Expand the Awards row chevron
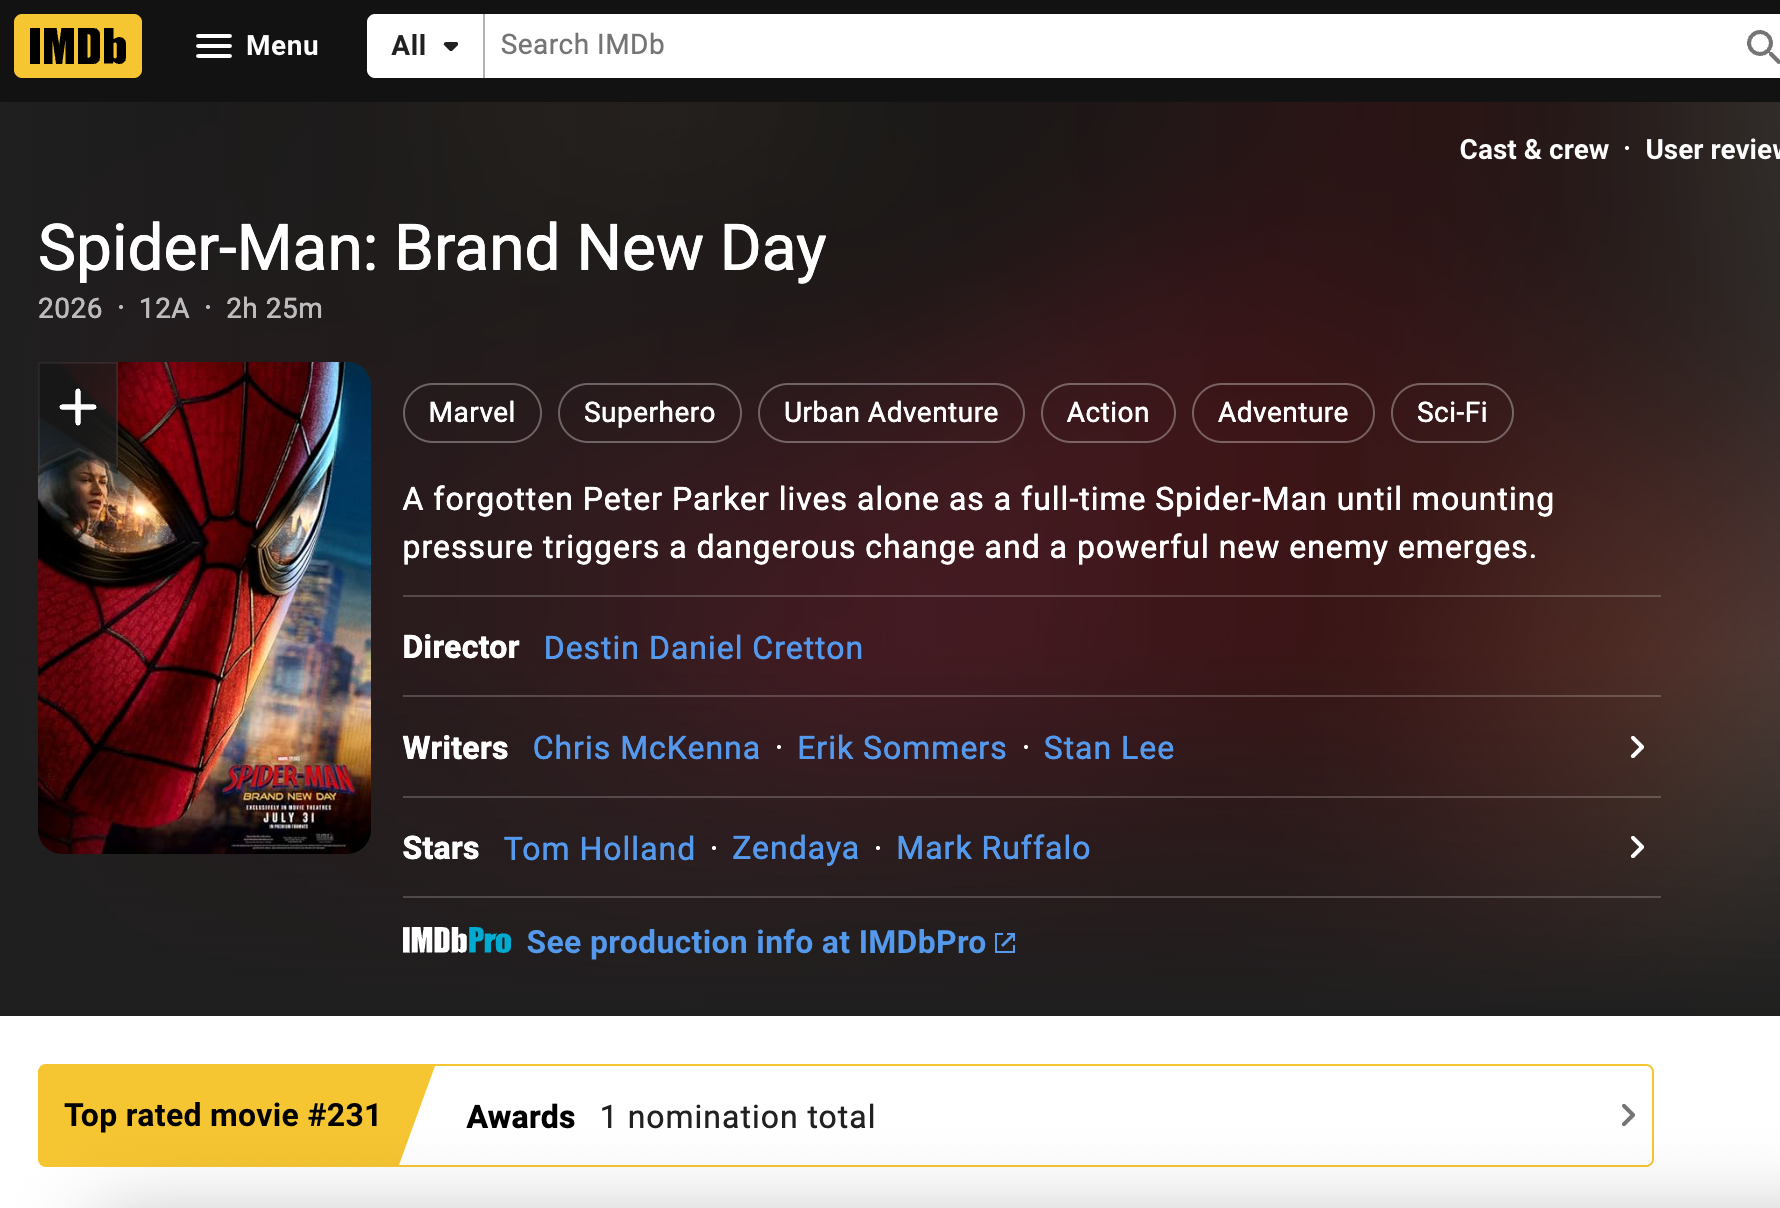The width and height of the screenshot is (1780, 1208). [x=1628, y=1115]
